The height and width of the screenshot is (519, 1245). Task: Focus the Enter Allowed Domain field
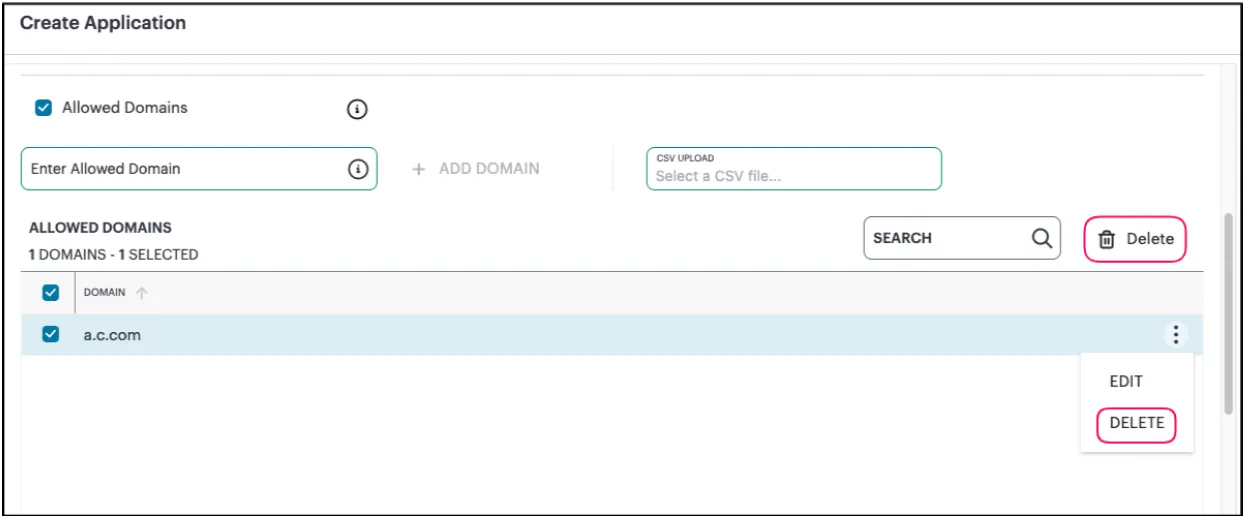tap(199, 169)
